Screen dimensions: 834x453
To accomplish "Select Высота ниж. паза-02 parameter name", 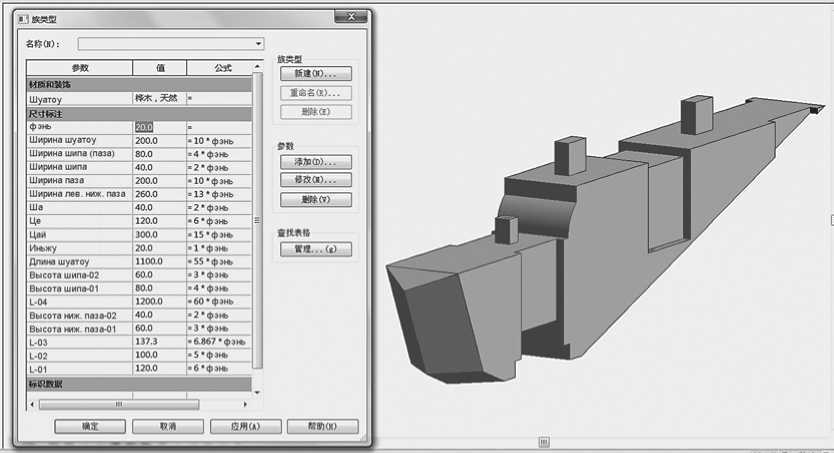I will tap(73, 316).
